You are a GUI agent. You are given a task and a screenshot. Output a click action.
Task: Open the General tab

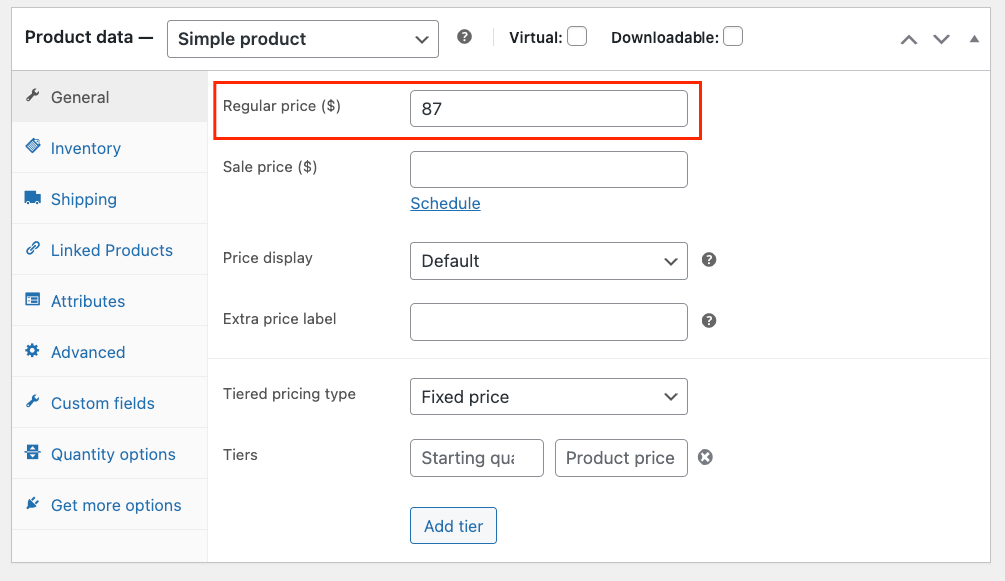click(x=110, y=97)
